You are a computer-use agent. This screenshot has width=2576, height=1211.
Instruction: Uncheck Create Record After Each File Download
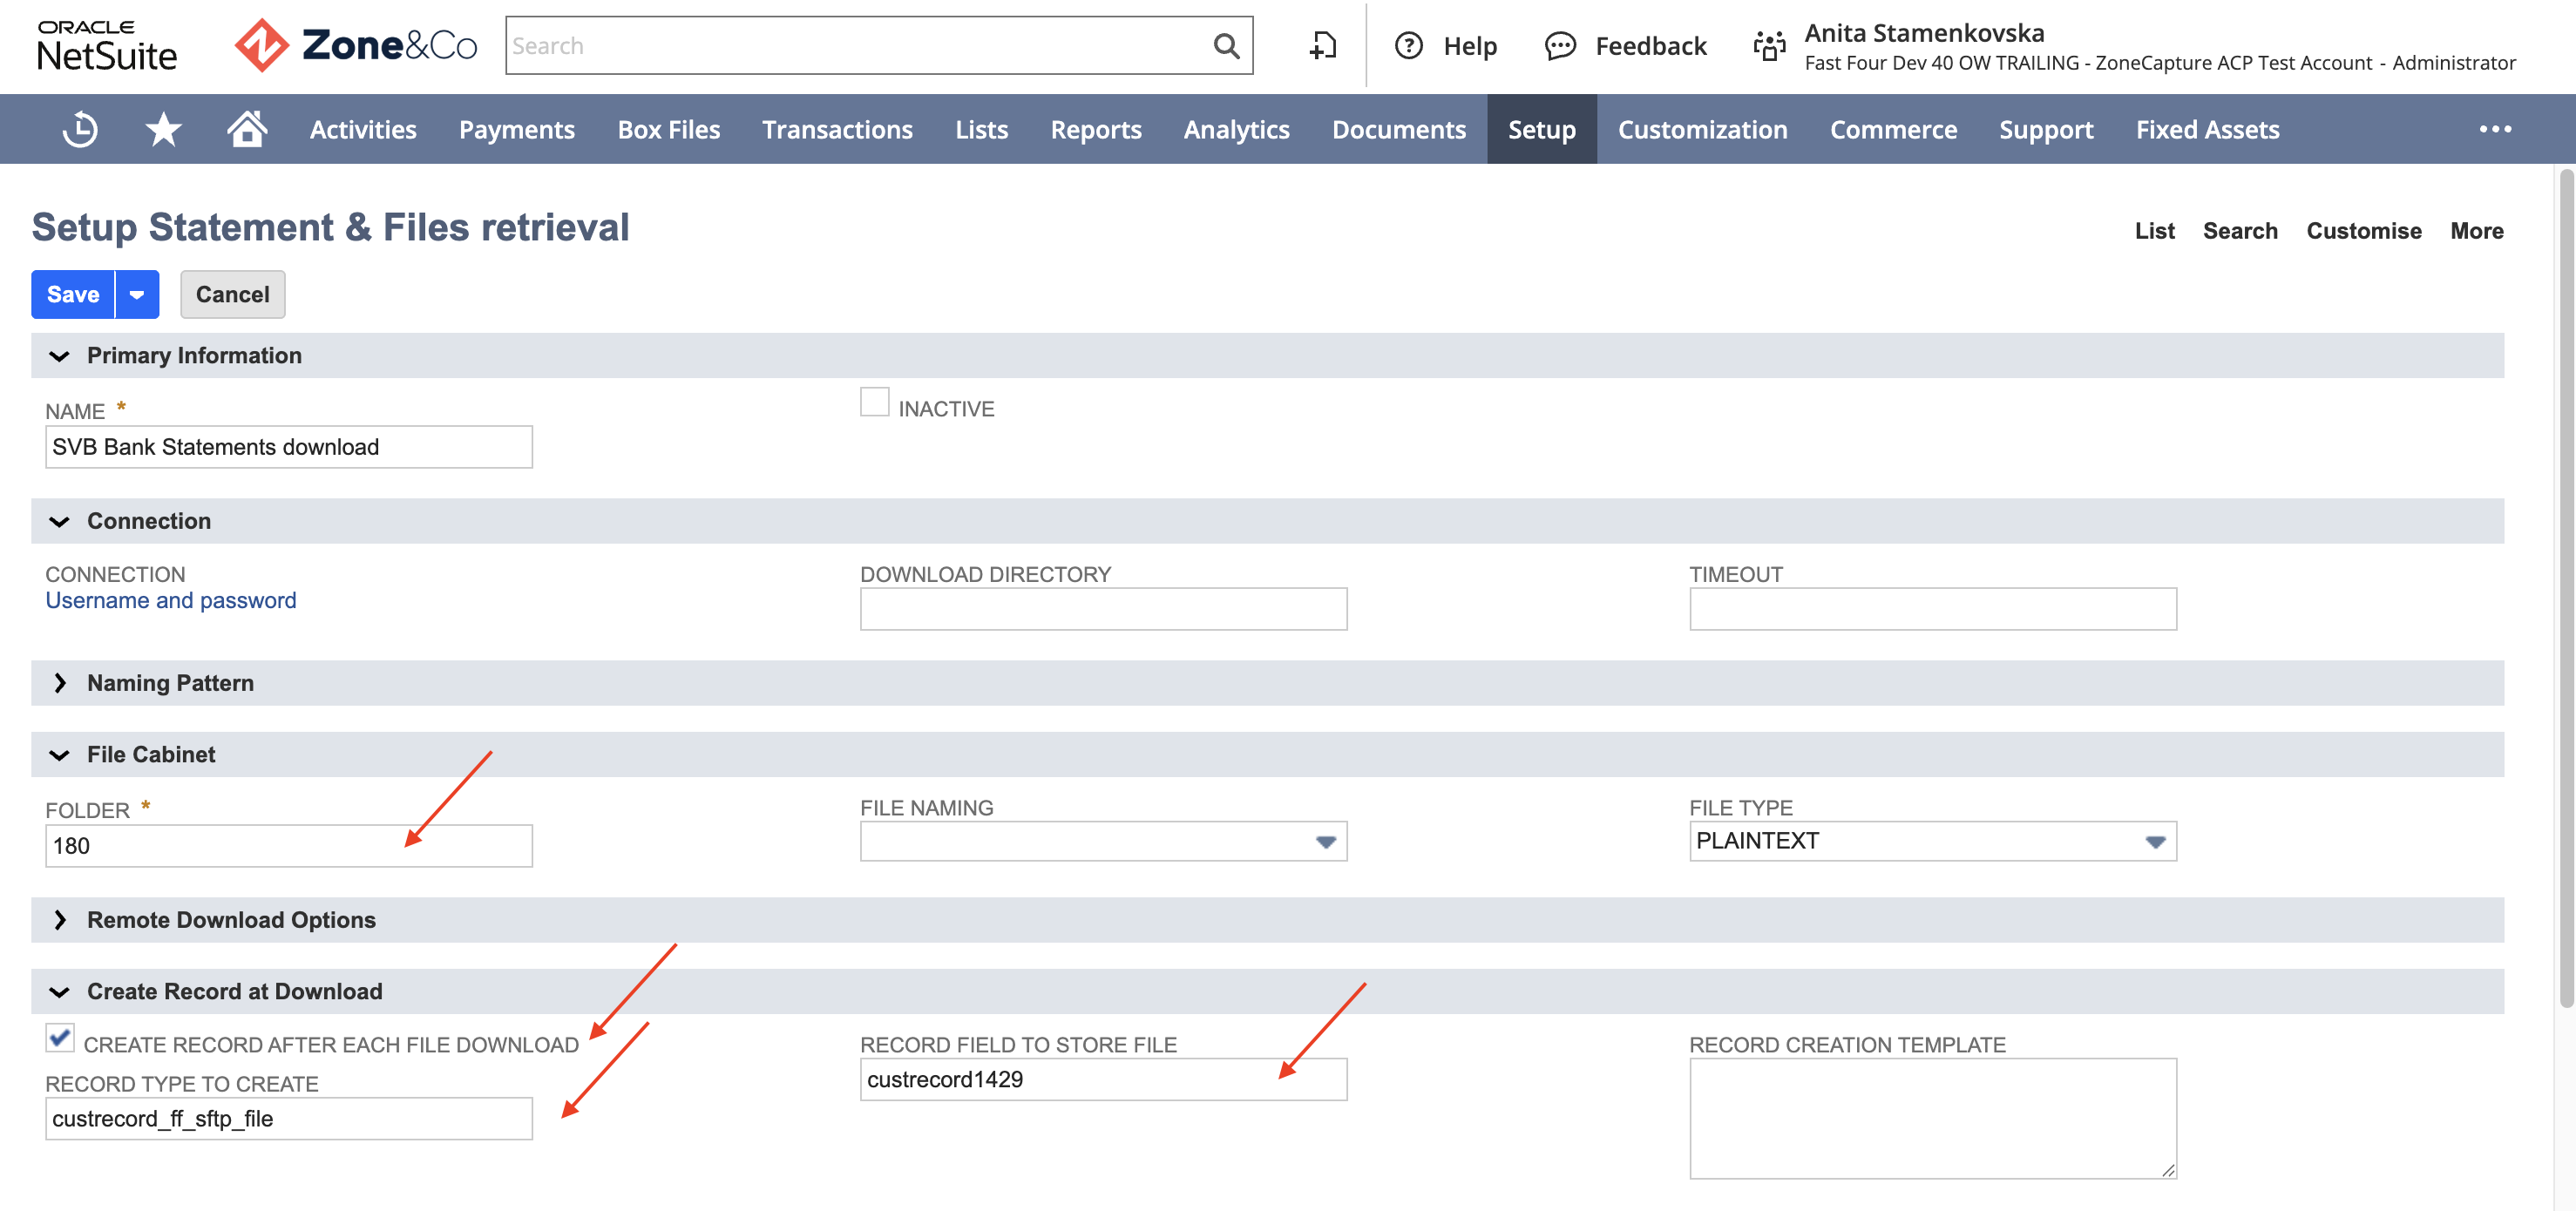60,1038
